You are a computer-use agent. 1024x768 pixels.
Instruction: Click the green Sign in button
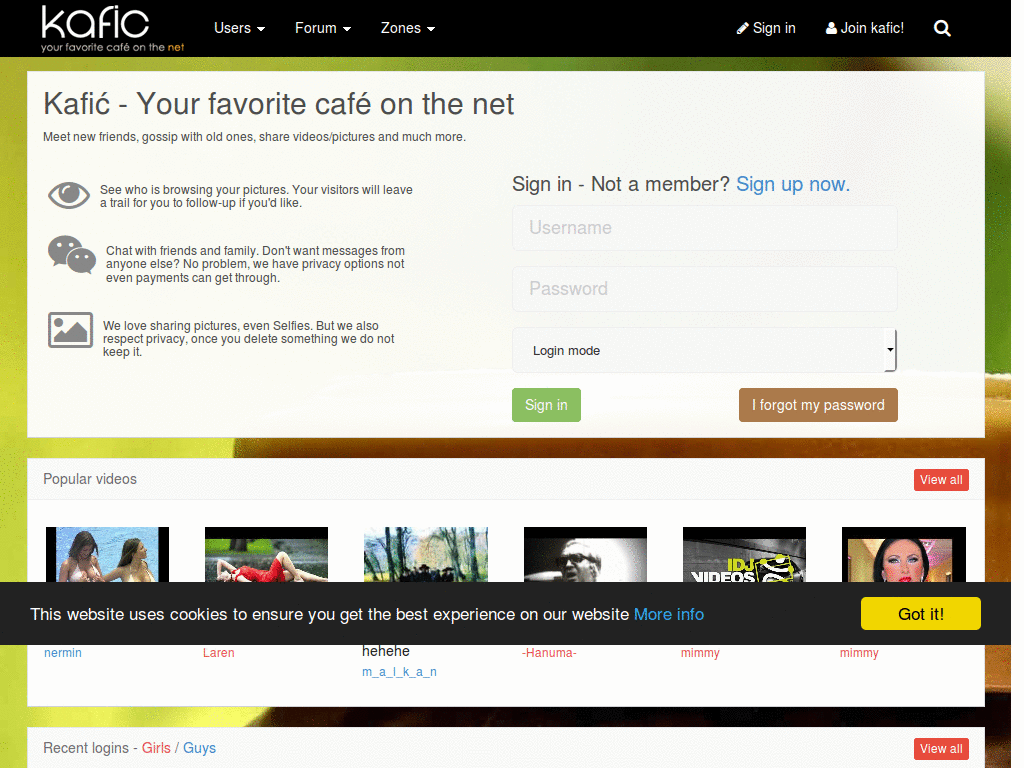pyautogui.click(x=546, y=405)
